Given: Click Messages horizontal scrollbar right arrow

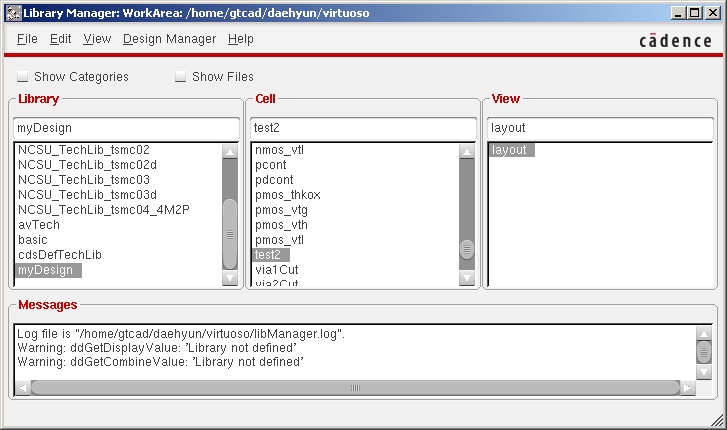Looking at the screenshot, I should [687, 388].
